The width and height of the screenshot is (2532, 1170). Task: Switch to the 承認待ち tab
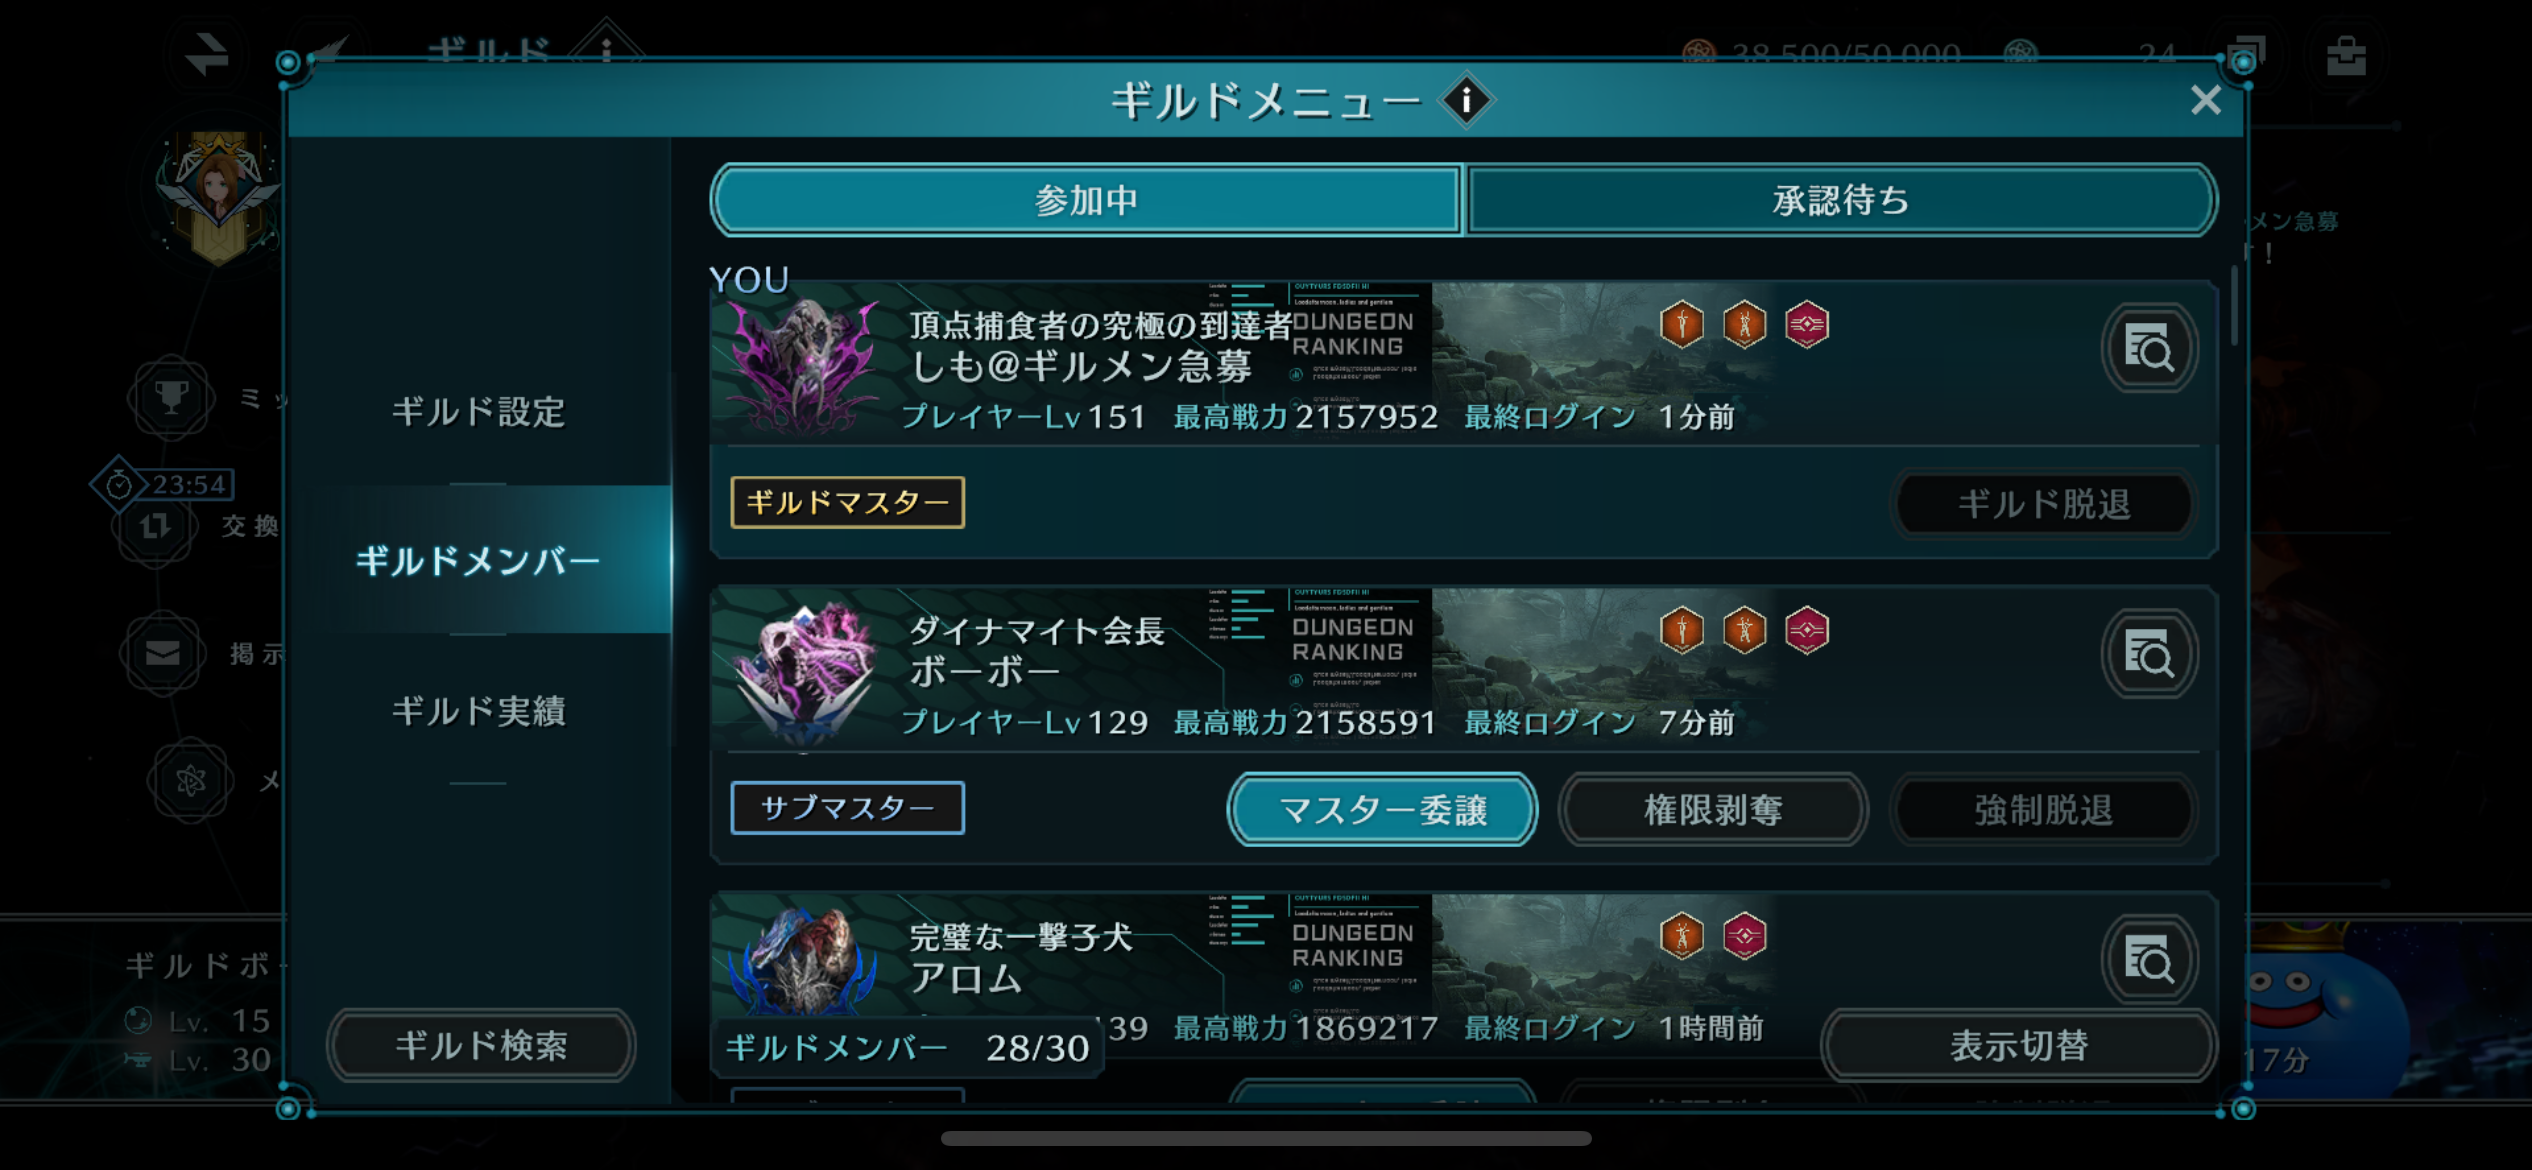coord(1840,200)
